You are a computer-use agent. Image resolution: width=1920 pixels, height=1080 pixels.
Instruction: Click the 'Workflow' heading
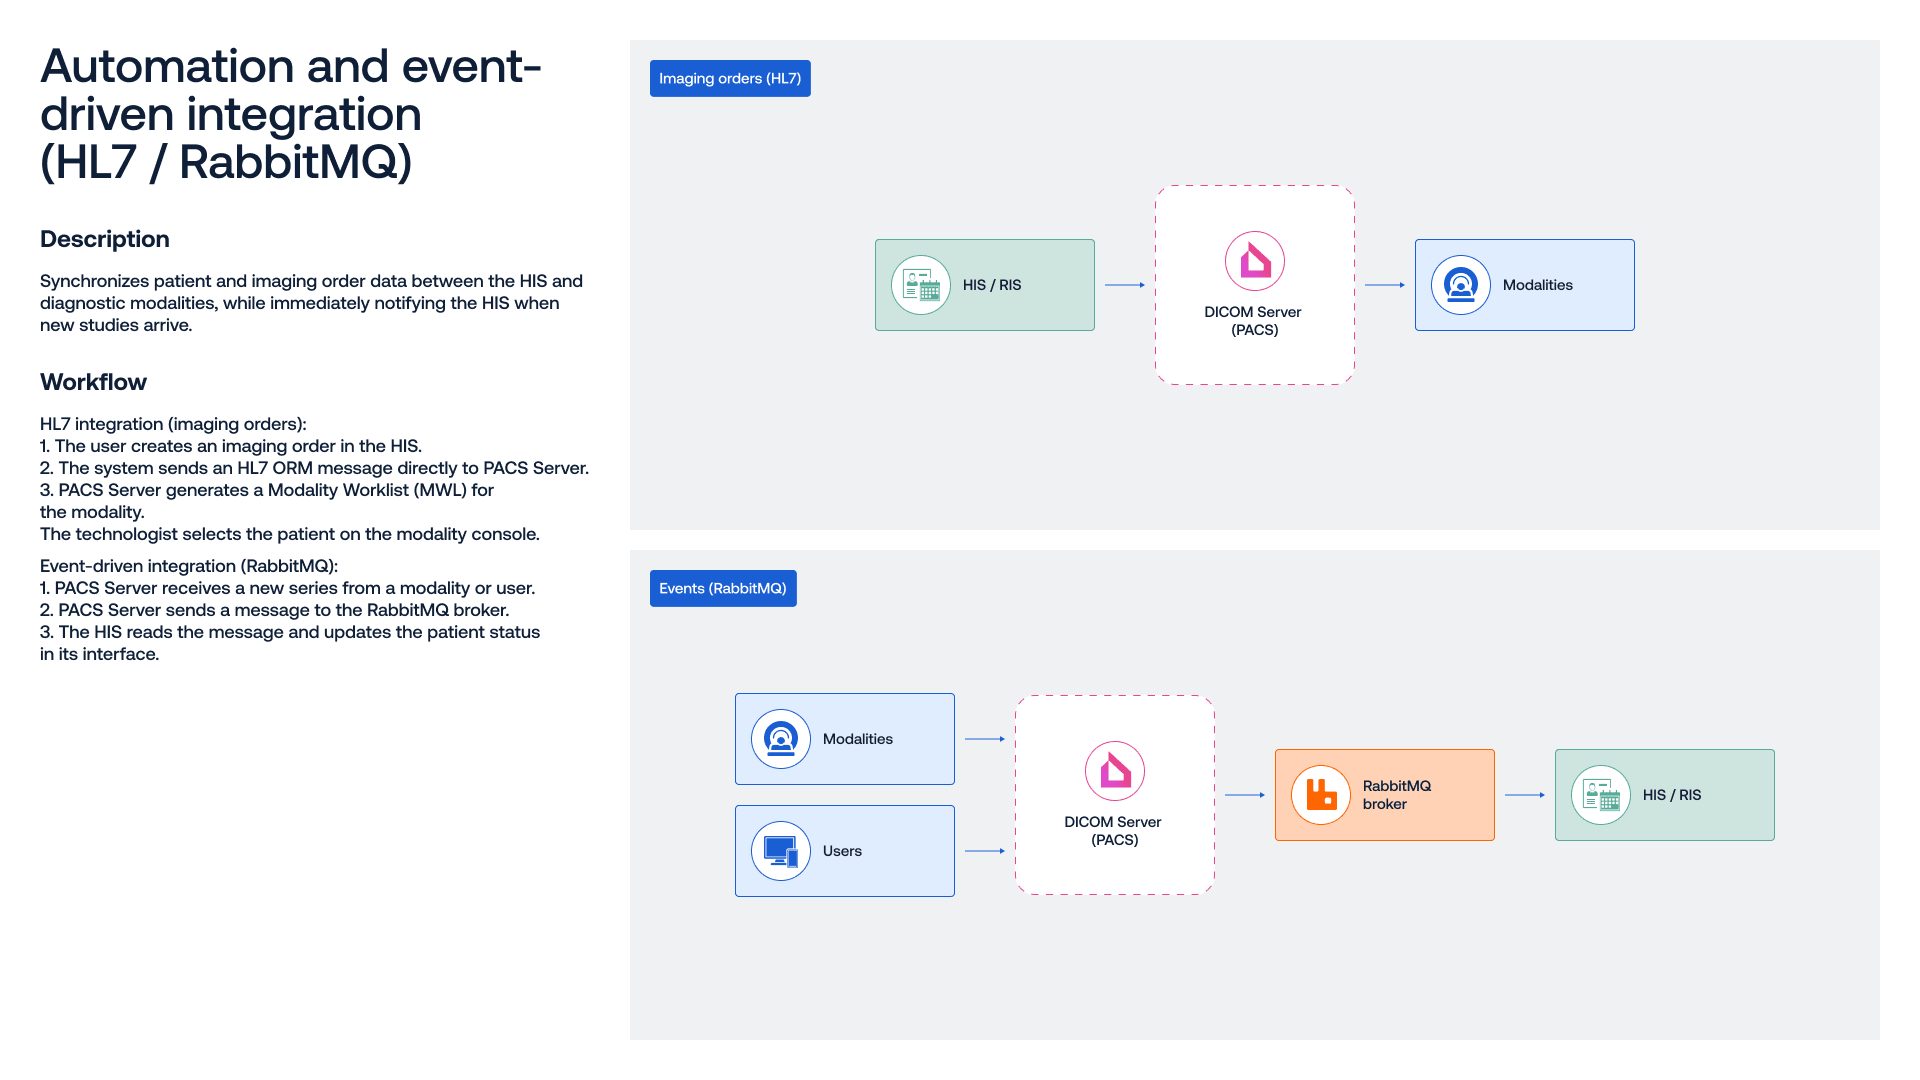(93, 382)
